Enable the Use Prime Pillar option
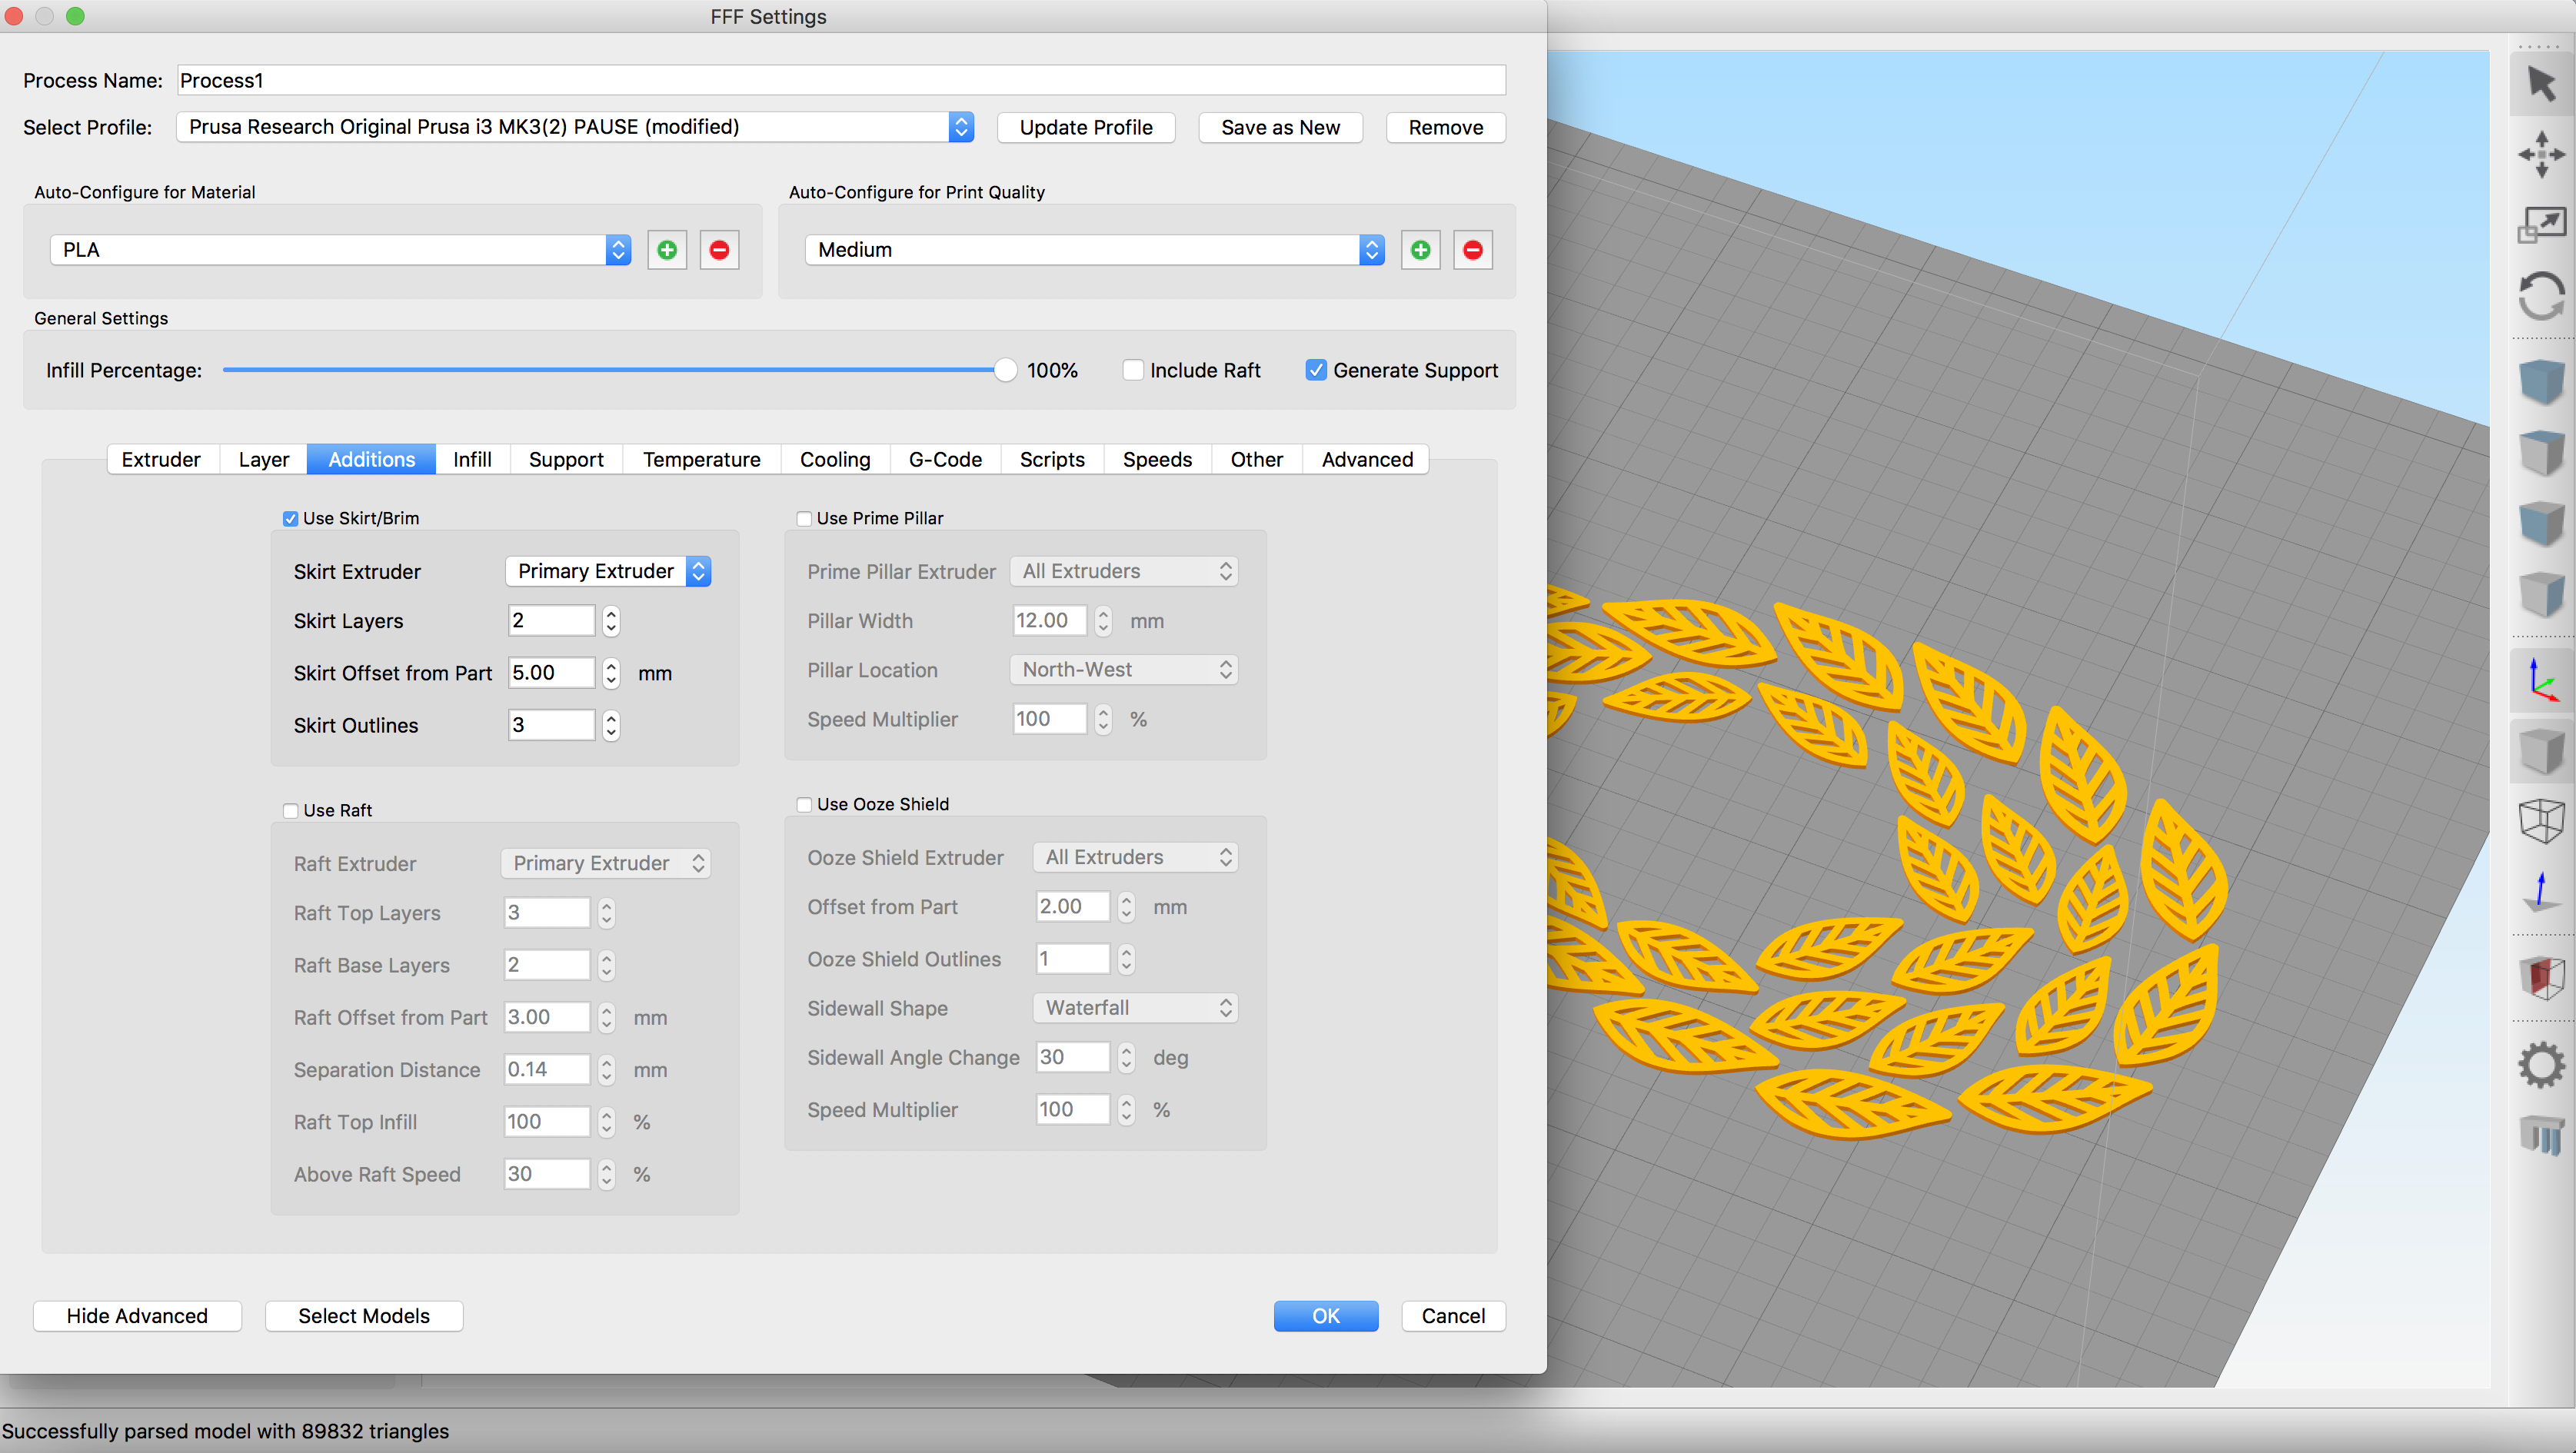Screen dimensions: 2576x1453 [x=804, y=518]
